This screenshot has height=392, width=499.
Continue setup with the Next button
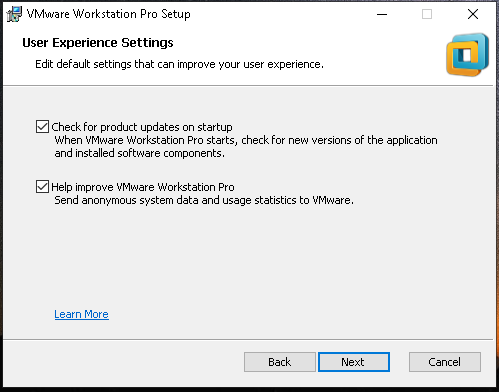354,362
